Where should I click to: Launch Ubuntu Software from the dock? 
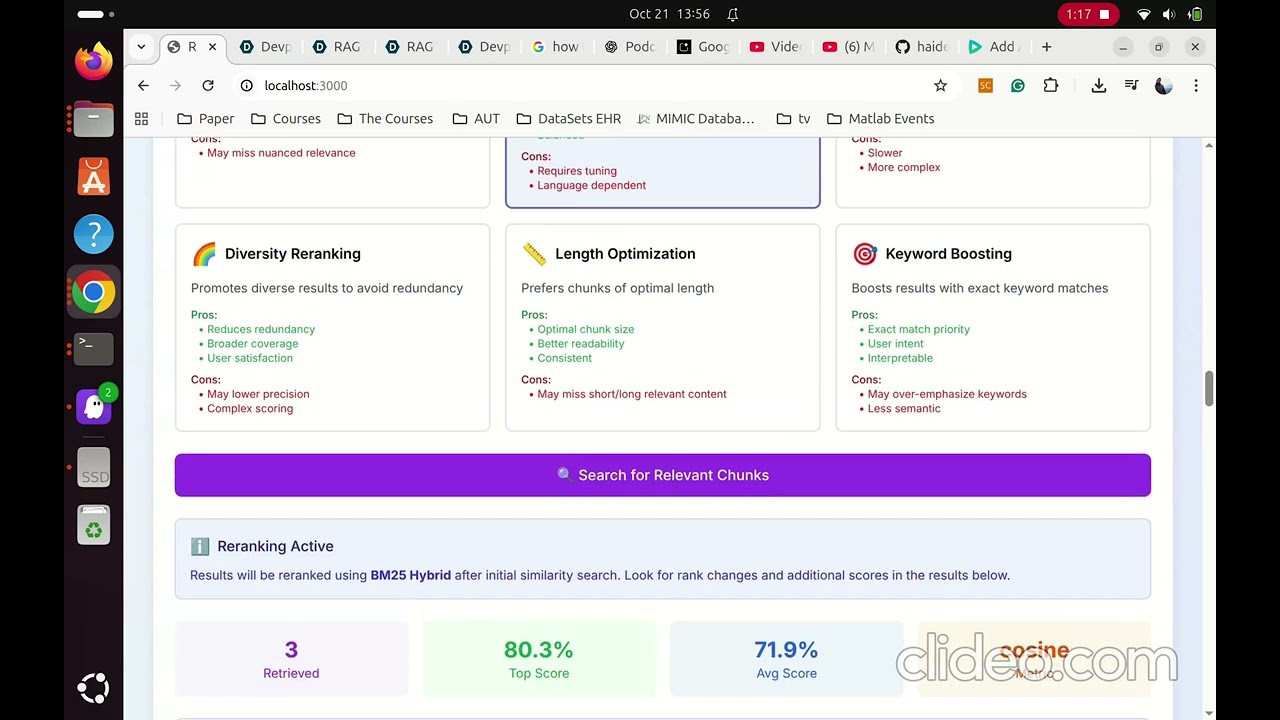94,177
